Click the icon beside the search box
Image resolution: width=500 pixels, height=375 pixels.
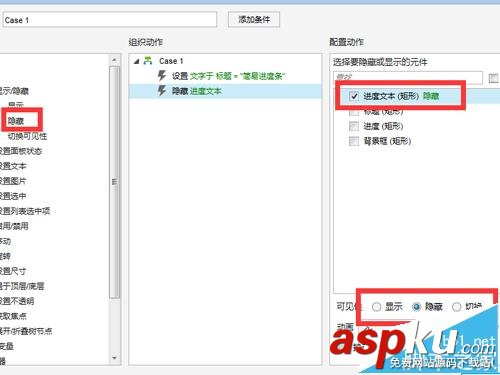pyautogui.click(x=493, y=78)
